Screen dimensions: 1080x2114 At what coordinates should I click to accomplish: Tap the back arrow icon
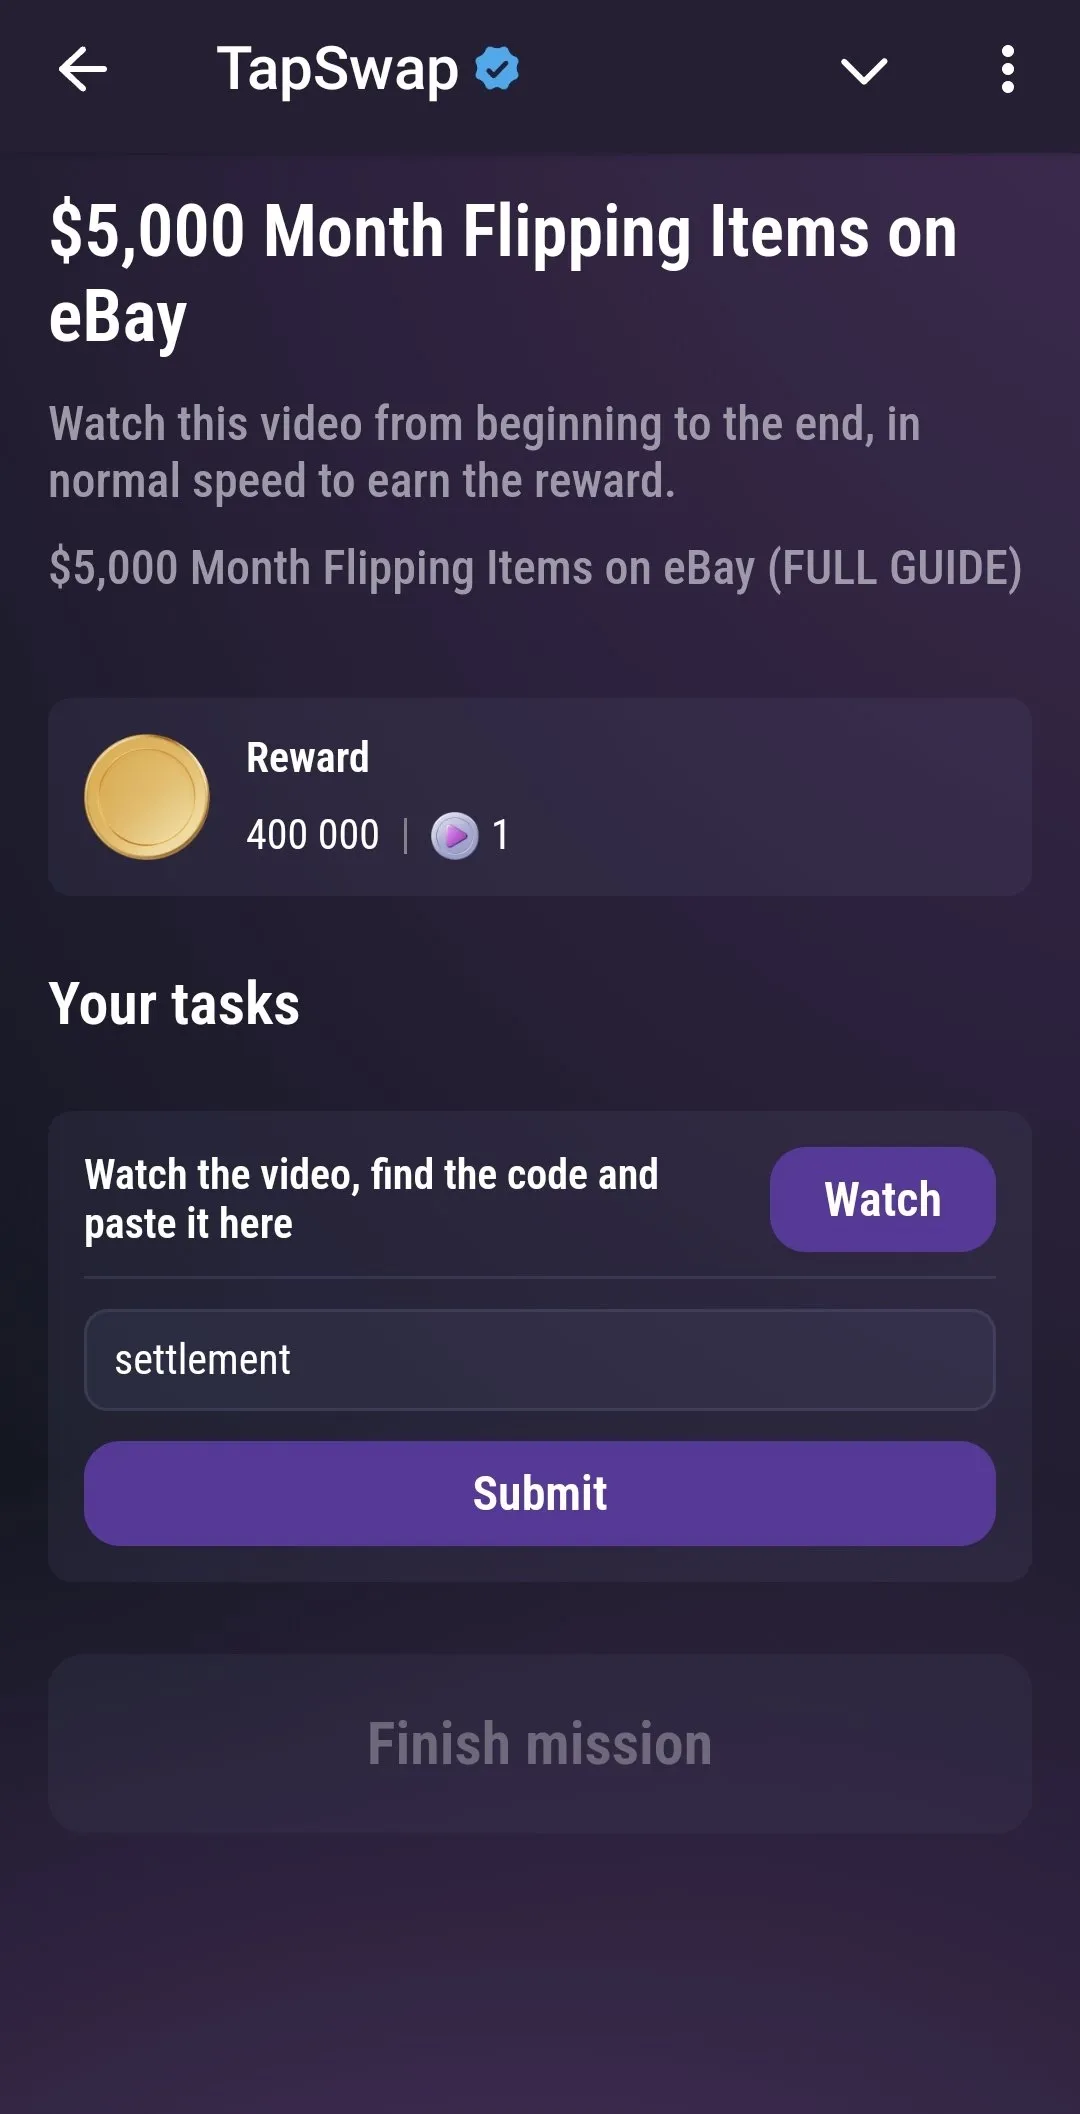(x=83, y=70)
